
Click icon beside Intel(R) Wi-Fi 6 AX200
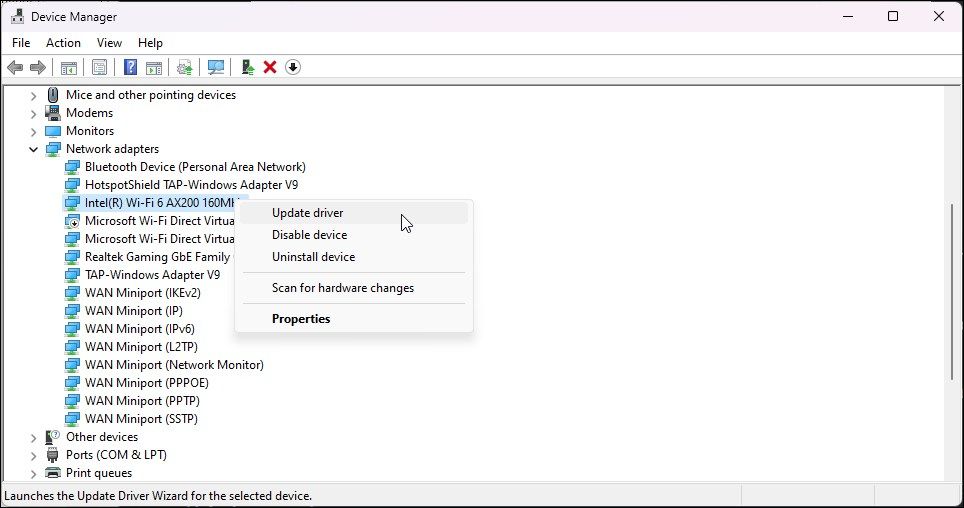(72, 203)
